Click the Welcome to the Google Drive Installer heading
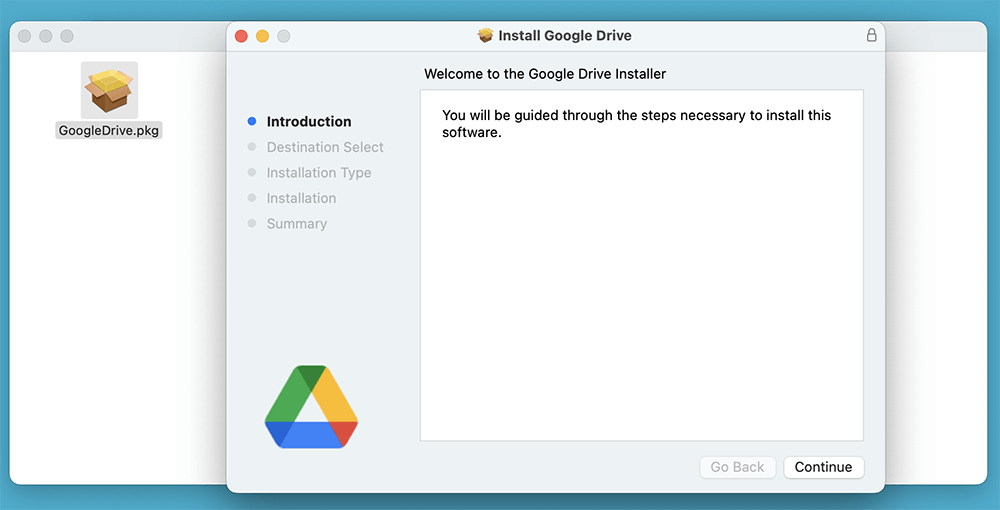The height and width of the screenshot is (510, 1000). (x=545, y=74)
